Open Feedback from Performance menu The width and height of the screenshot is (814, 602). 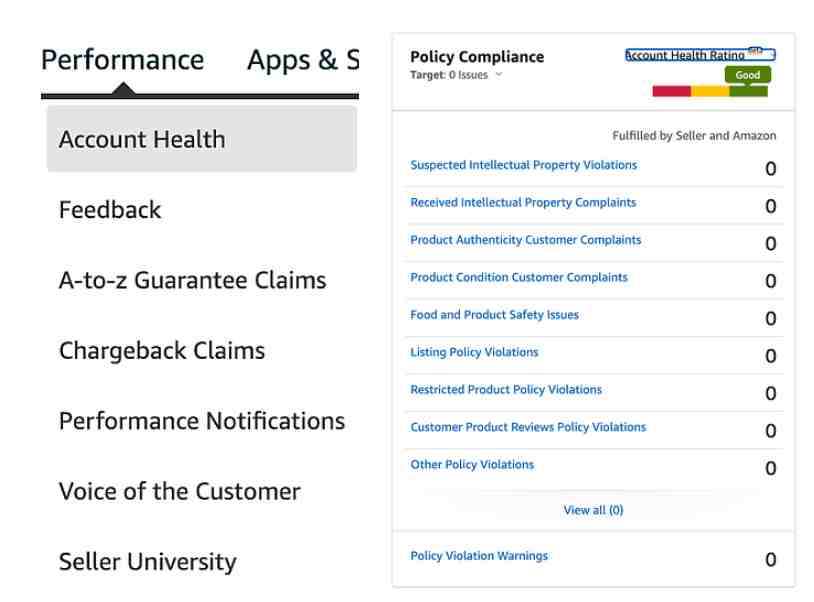[x=110, y=210]
